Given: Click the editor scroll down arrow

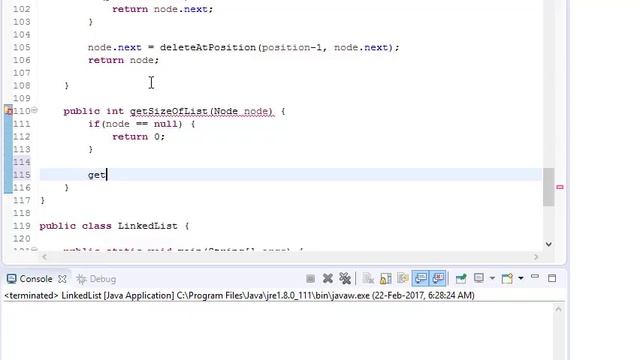Looking at the screenshot, I should 549,244.
